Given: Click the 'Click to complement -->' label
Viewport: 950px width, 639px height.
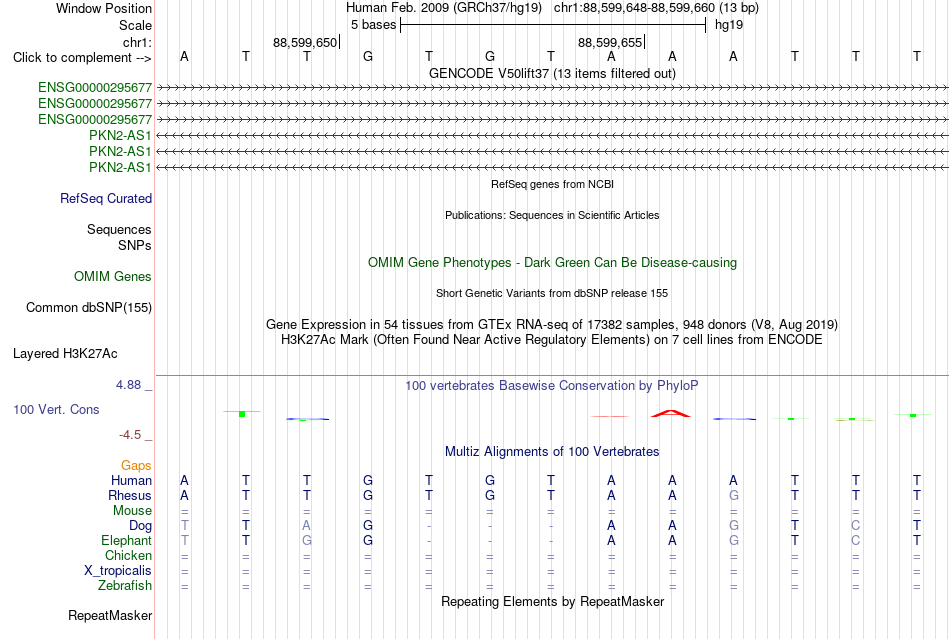Looking at the screenshot, I should pyautogui.click(x=82, y=58).
